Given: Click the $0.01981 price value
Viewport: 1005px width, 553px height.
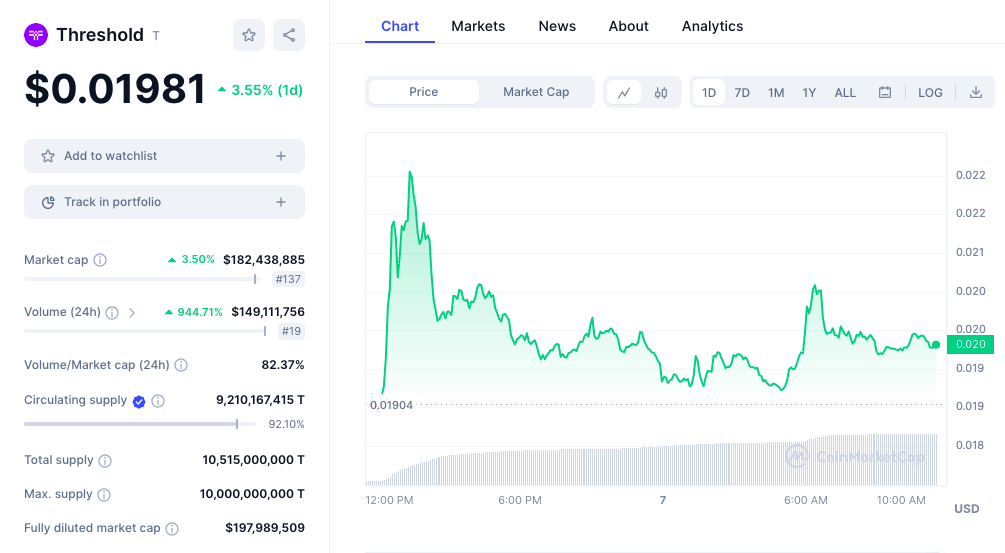Looking at the screenshot, I should 115,88.
